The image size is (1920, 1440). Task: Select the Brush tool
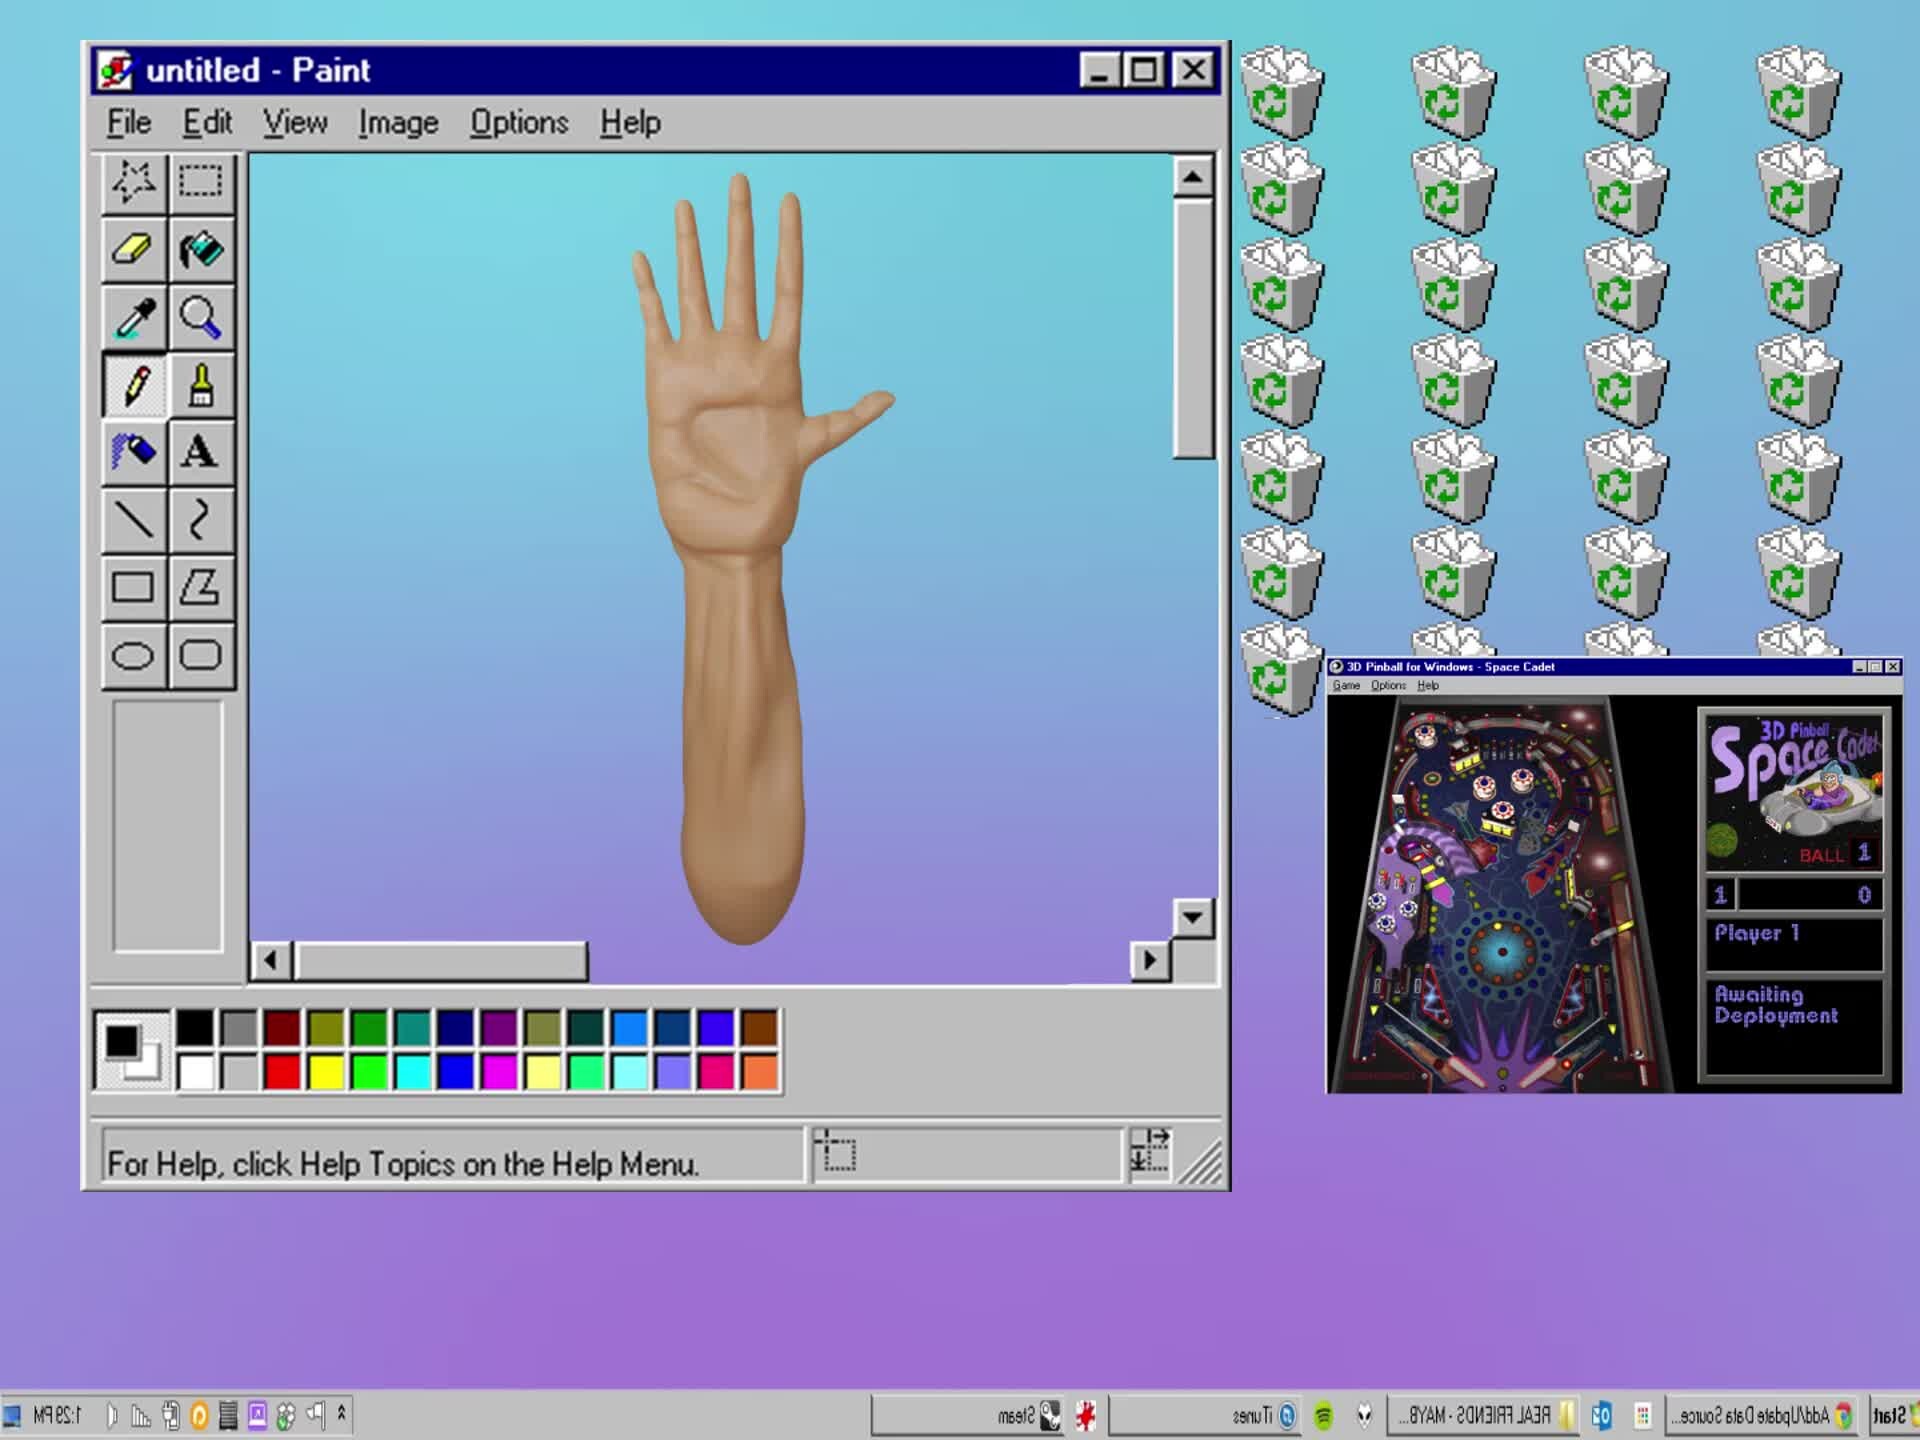coord(200,384)
